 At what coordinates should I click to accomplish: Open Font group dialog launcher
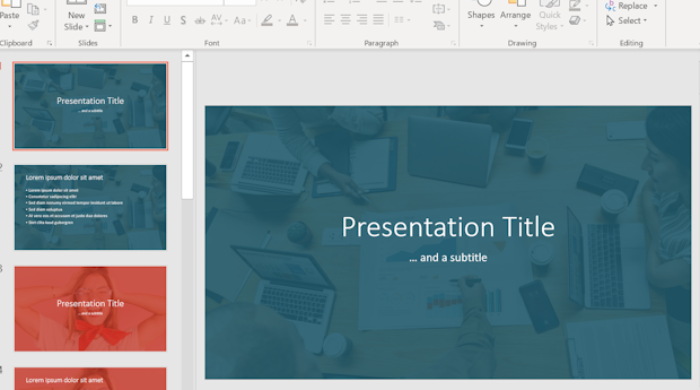click(309, 43)
